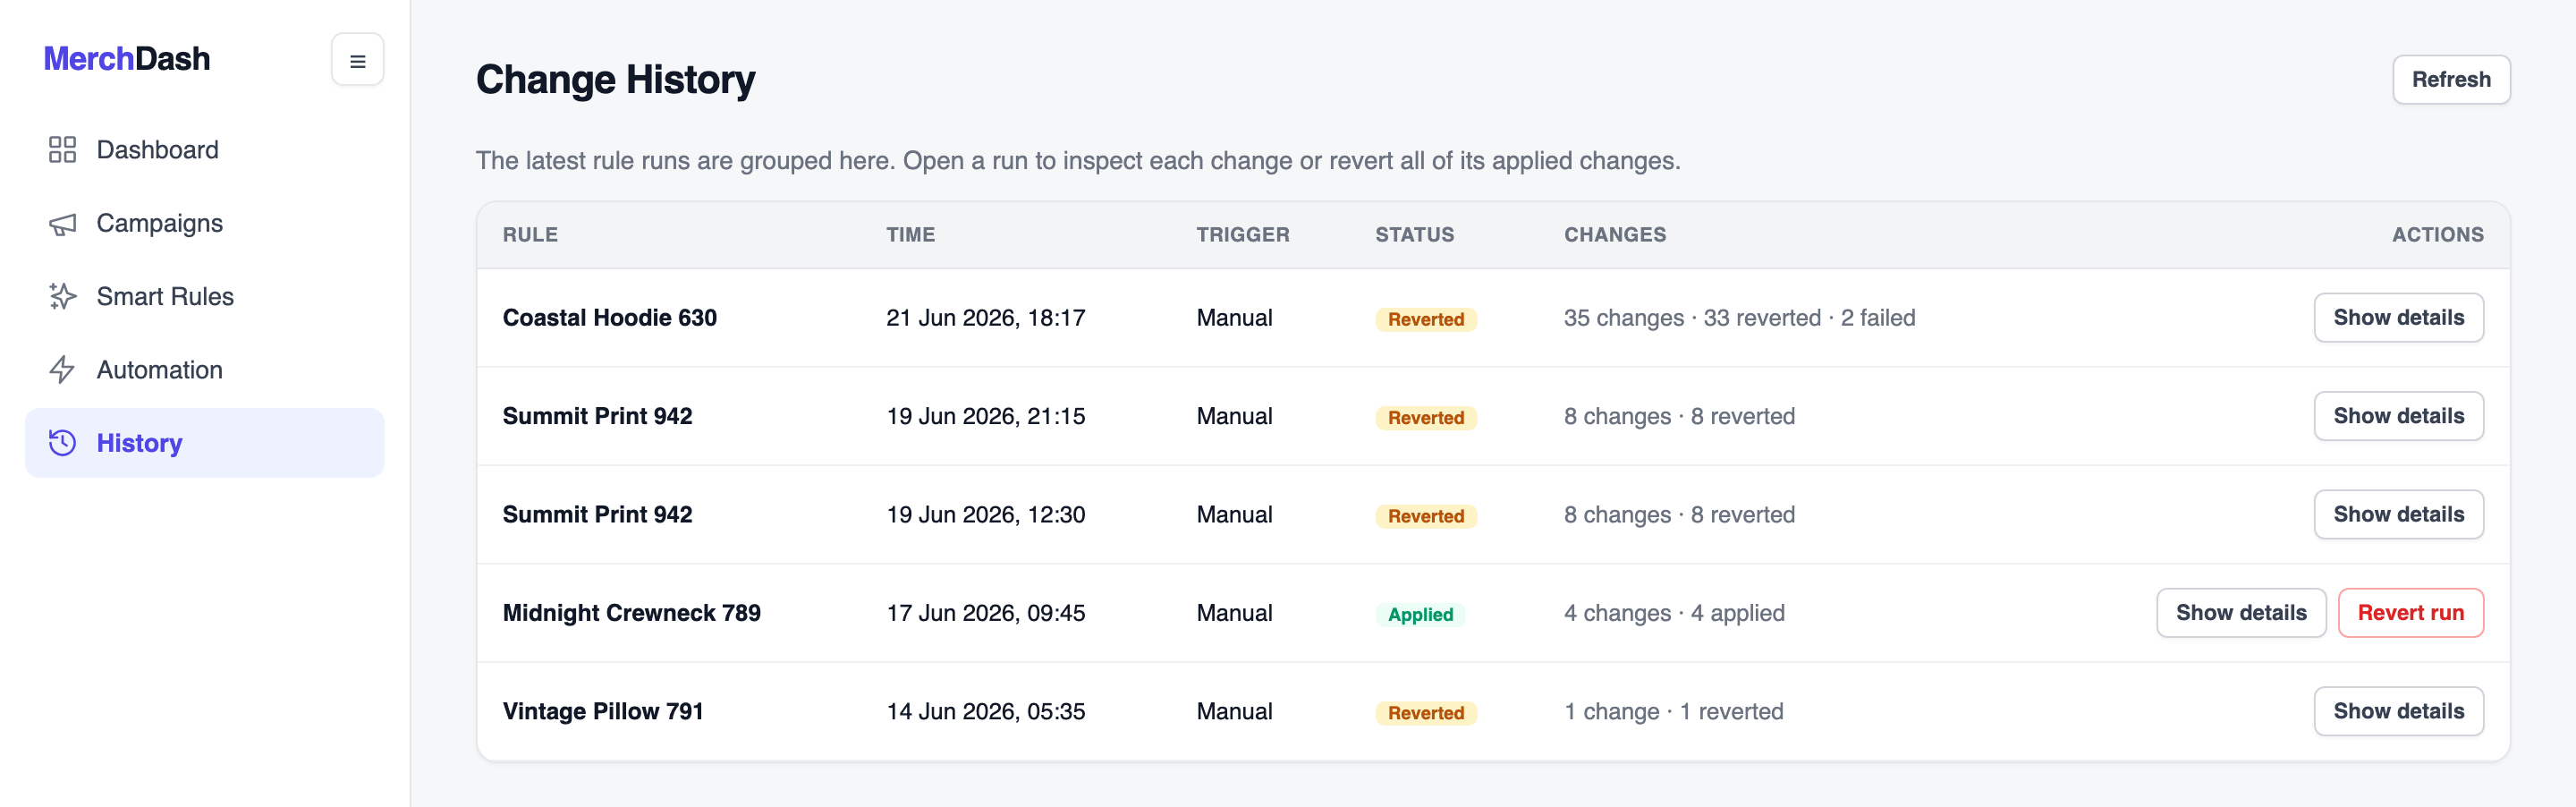Open the Dashboard page
2576x807 pixels.
(204, 150)
